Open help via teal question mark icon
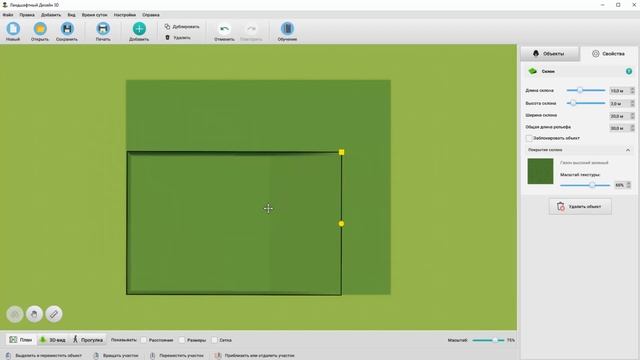Screen dimensions: 640x360 point(629,71)
